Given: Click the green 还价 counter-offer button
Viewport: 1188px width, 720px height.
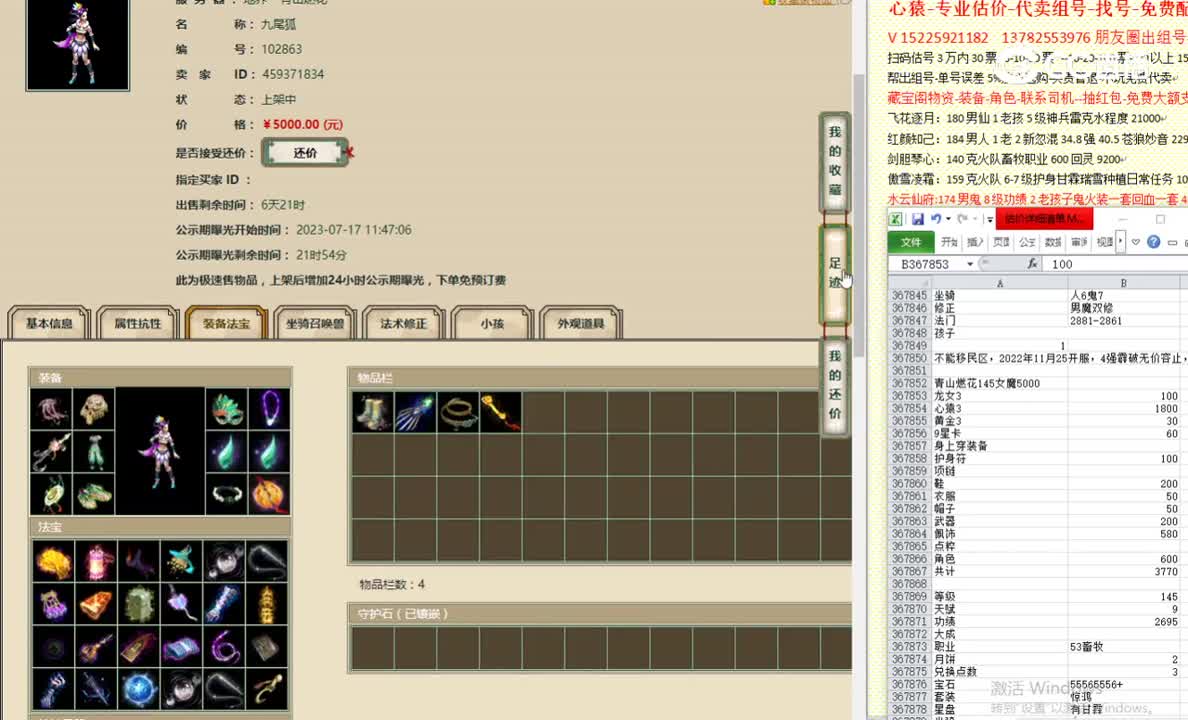Looking at the screenshot, I should click(305, 151).
